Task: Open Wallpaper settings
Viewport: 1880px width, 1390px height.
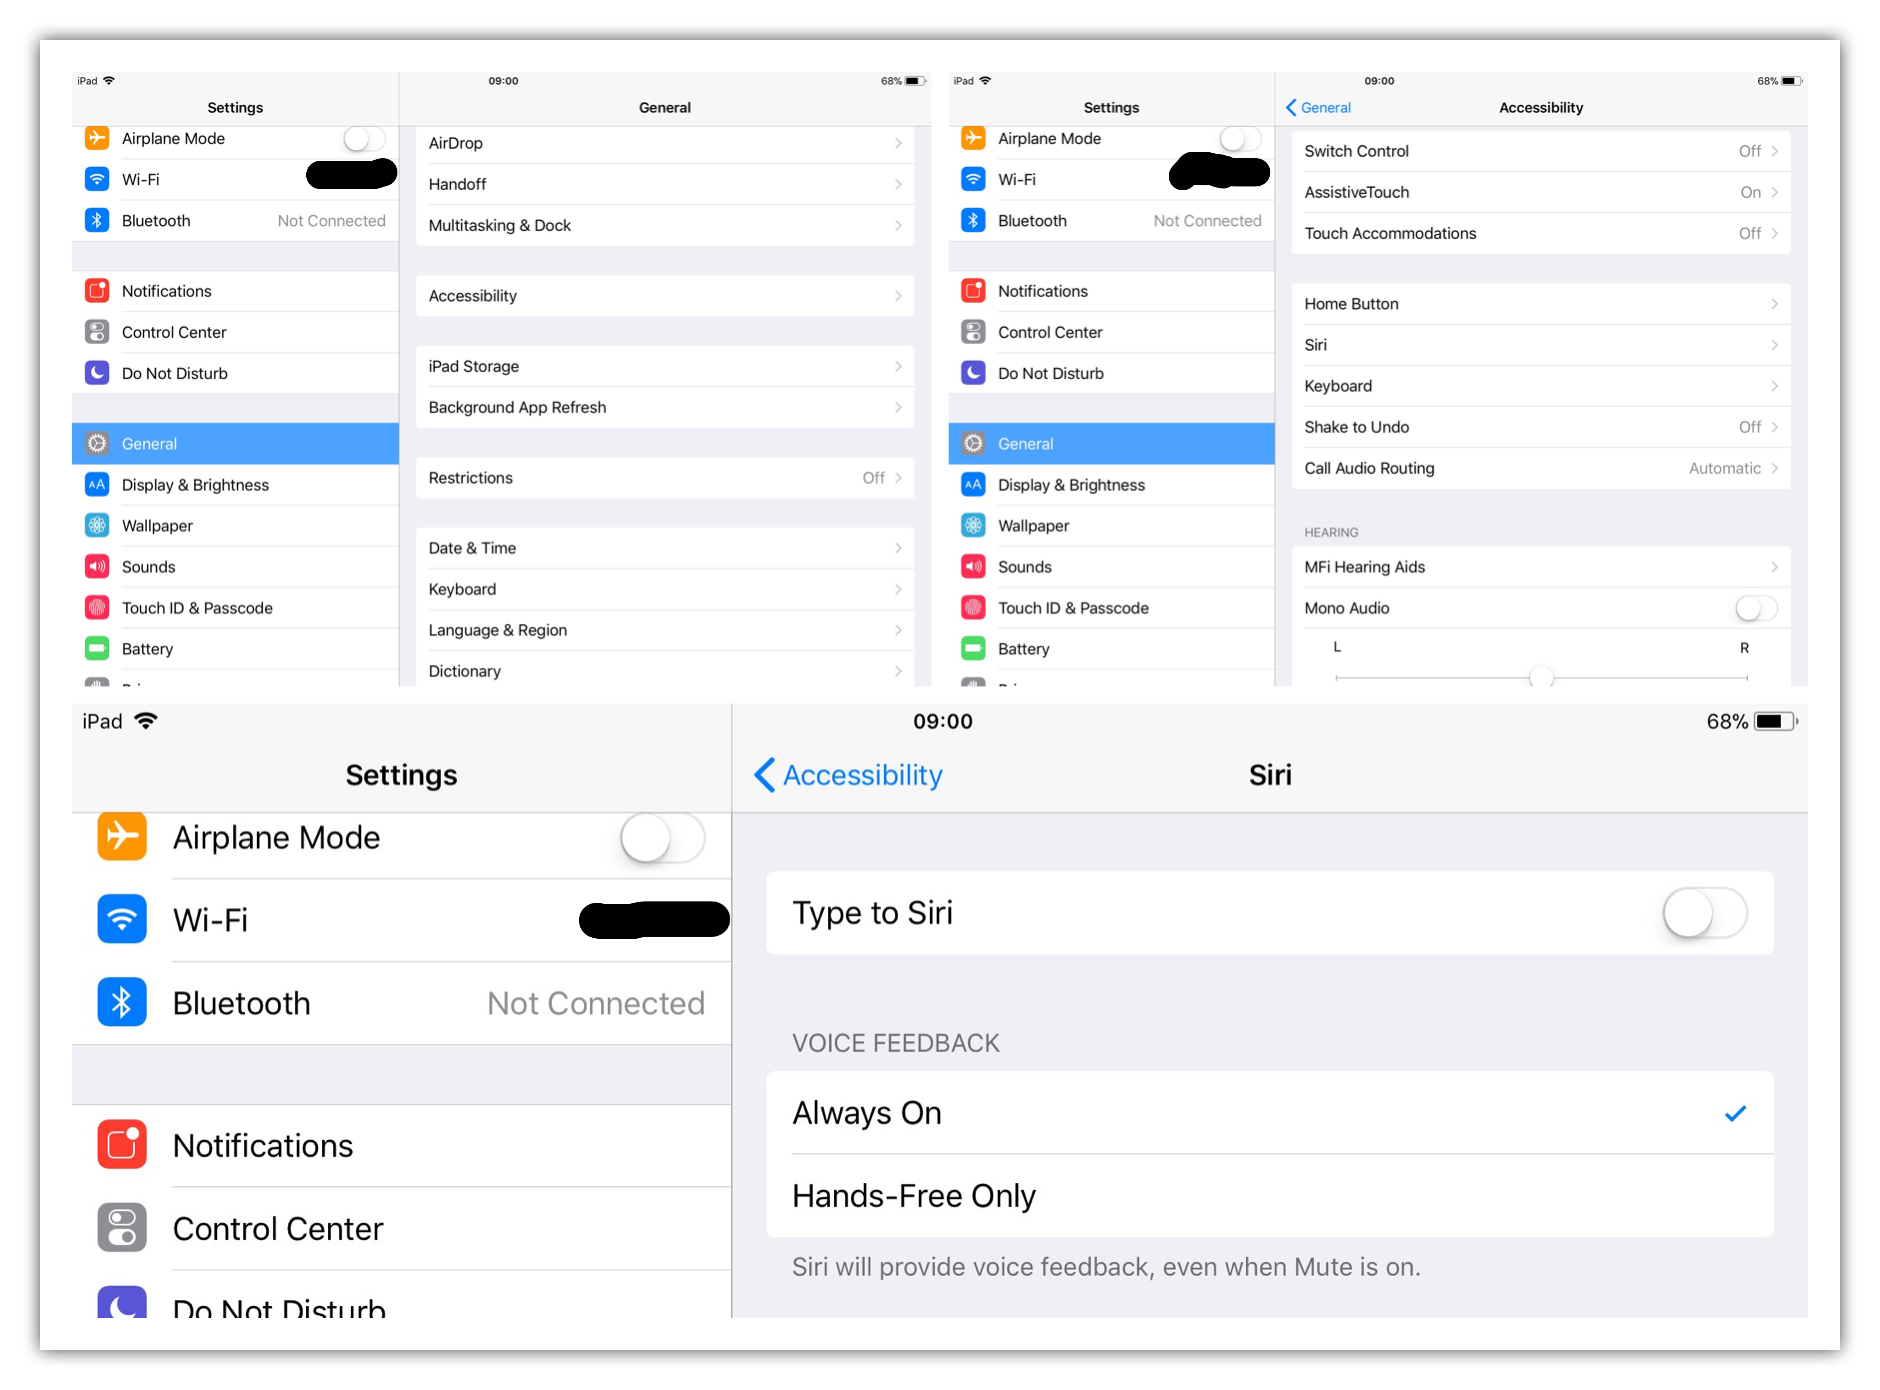Action: click(235, 525)
